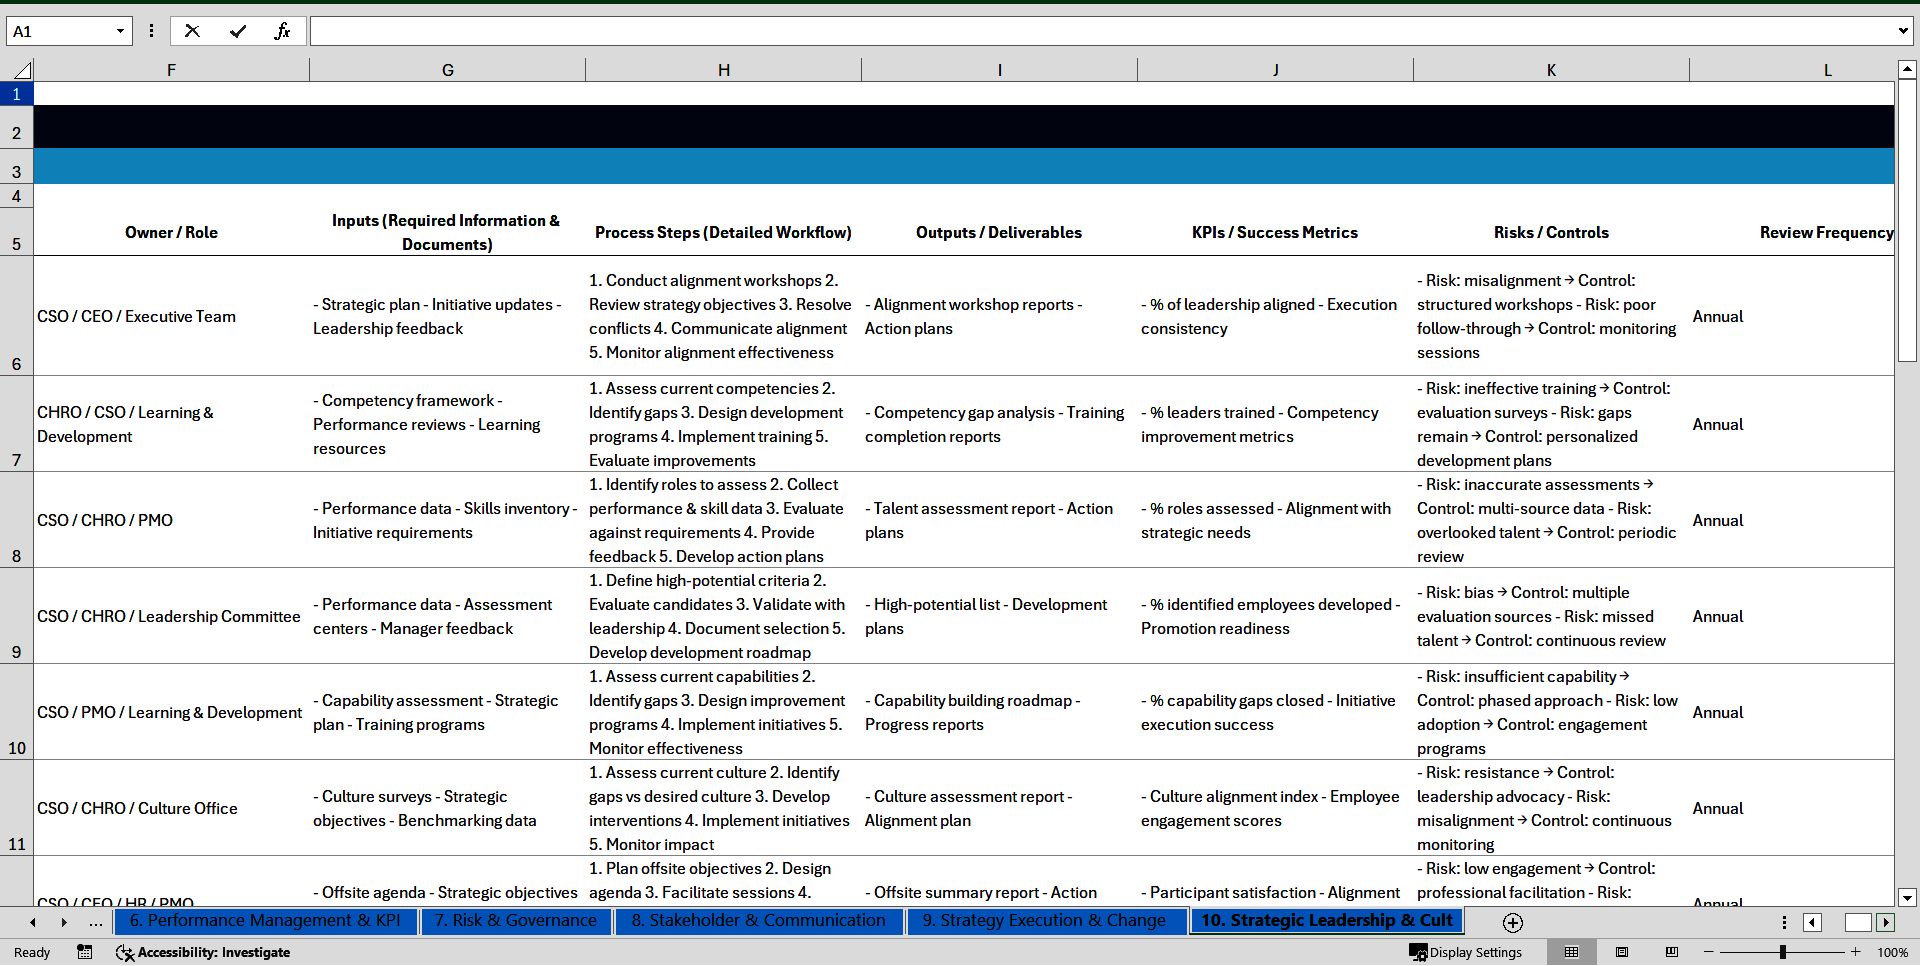The image size is (1920, 966).
Task: Enable Page Break Preview view
Action: tap(1671, 952)
